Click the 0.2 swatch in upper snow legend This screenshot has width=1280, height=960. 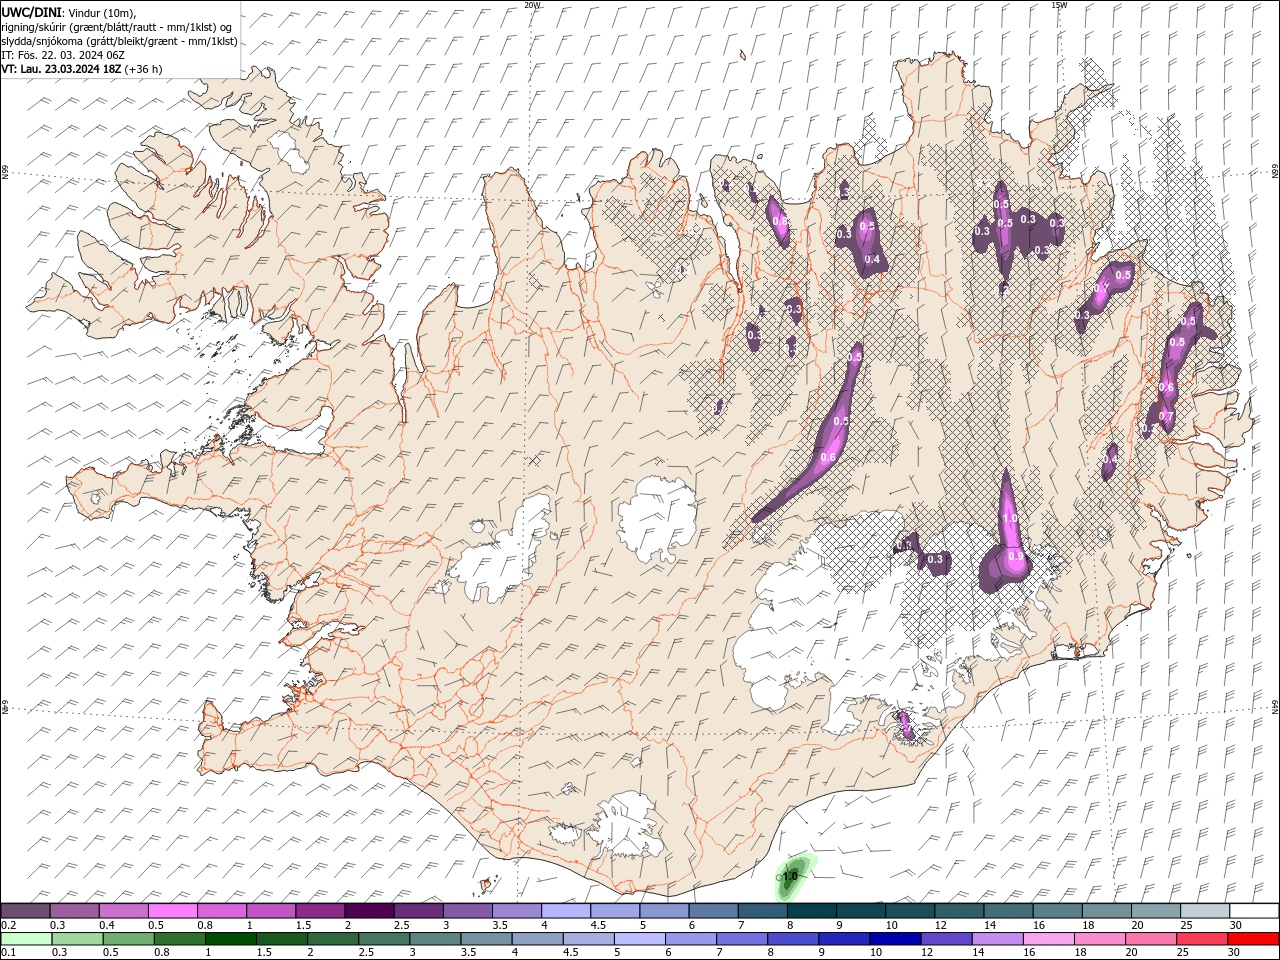click(x=26, y=911)
